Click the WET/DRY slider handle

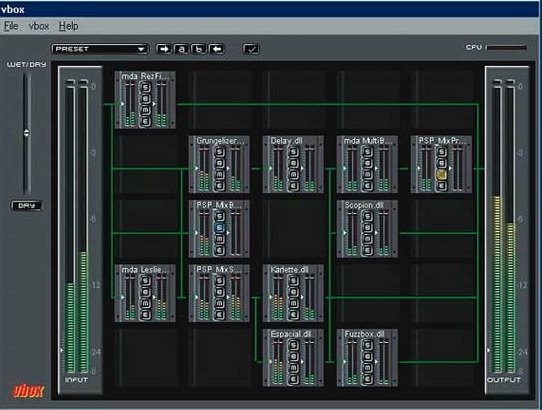(27, 133)
